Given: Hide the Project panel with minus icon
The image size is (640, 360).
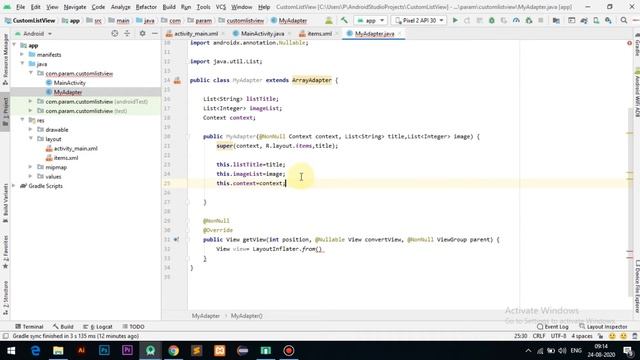Looking at the screenshot, I should (155, 33).
